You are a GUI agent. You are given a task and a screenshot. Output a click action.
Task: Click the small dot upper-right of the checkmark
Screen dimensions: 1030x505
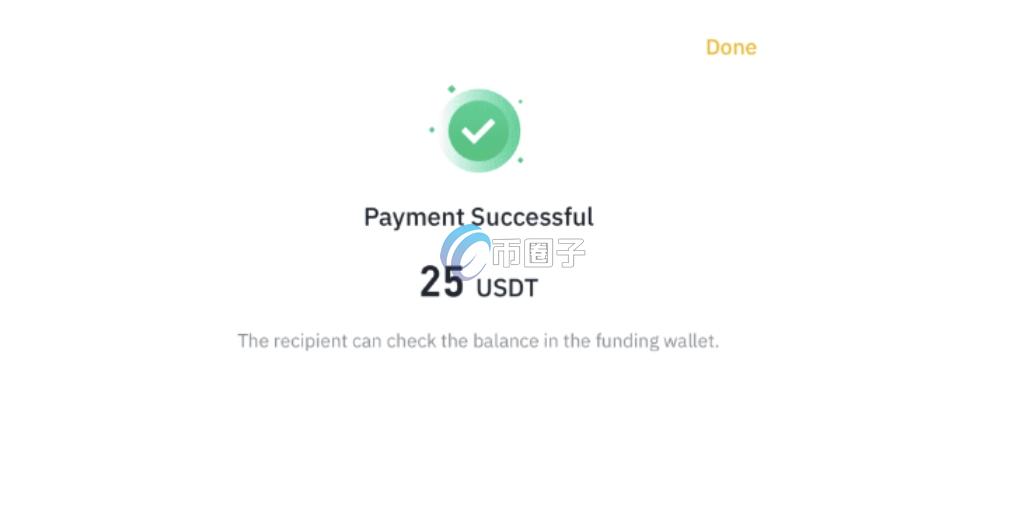tap(520, 102)
